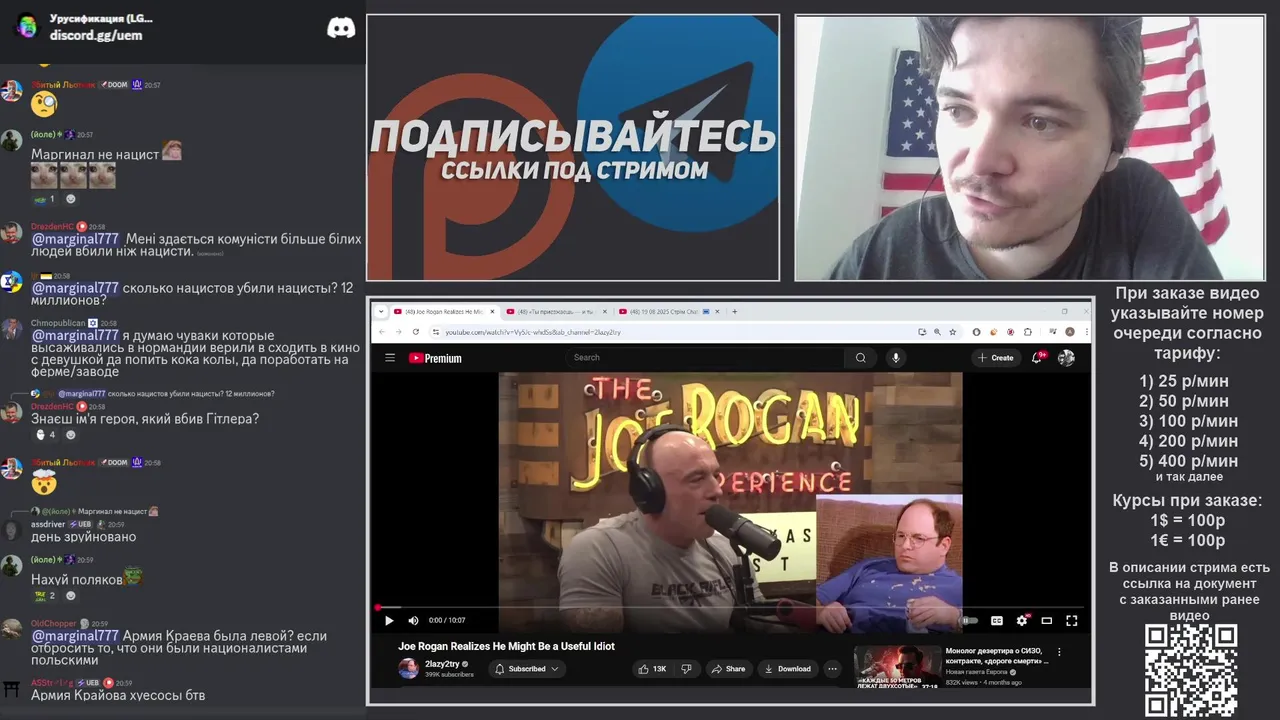Click the Discord logo icon

[341, 28]
